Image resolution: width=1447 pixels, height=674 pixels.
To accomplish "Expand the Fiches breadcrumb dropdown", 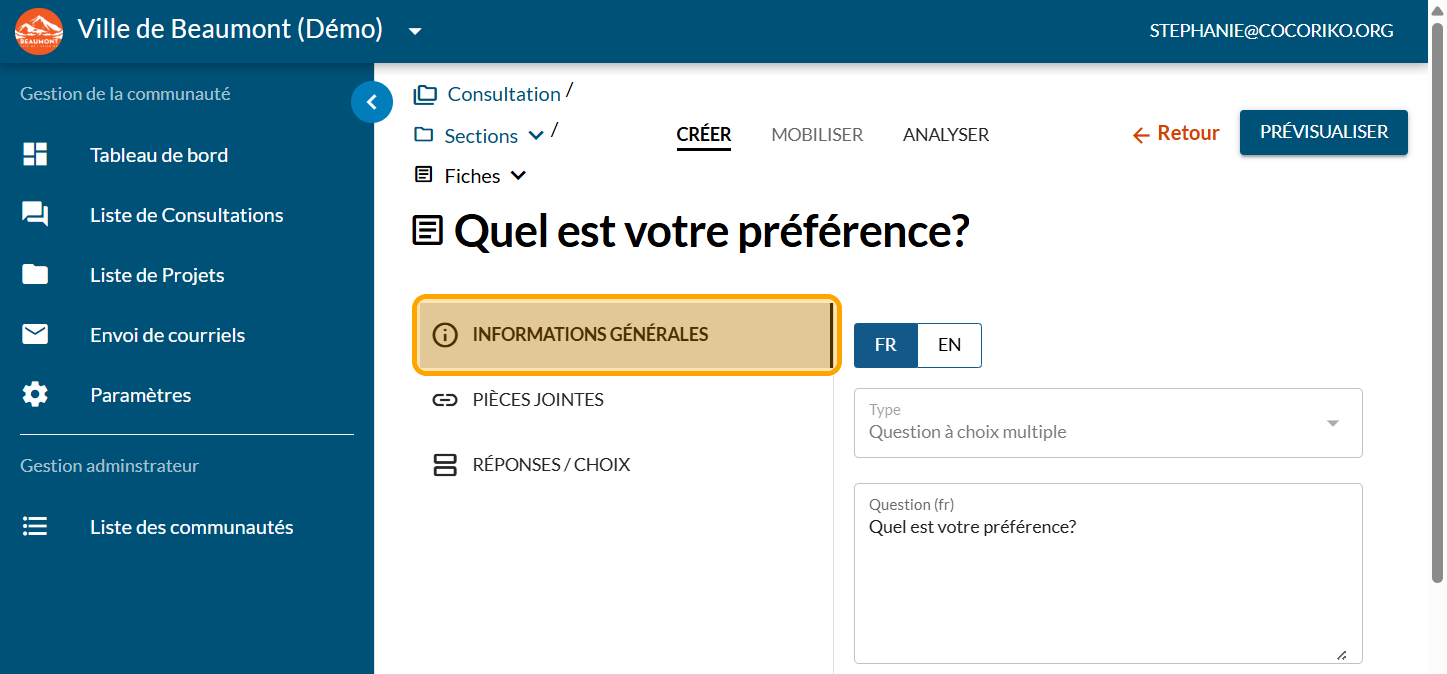I will coord(518,176).
